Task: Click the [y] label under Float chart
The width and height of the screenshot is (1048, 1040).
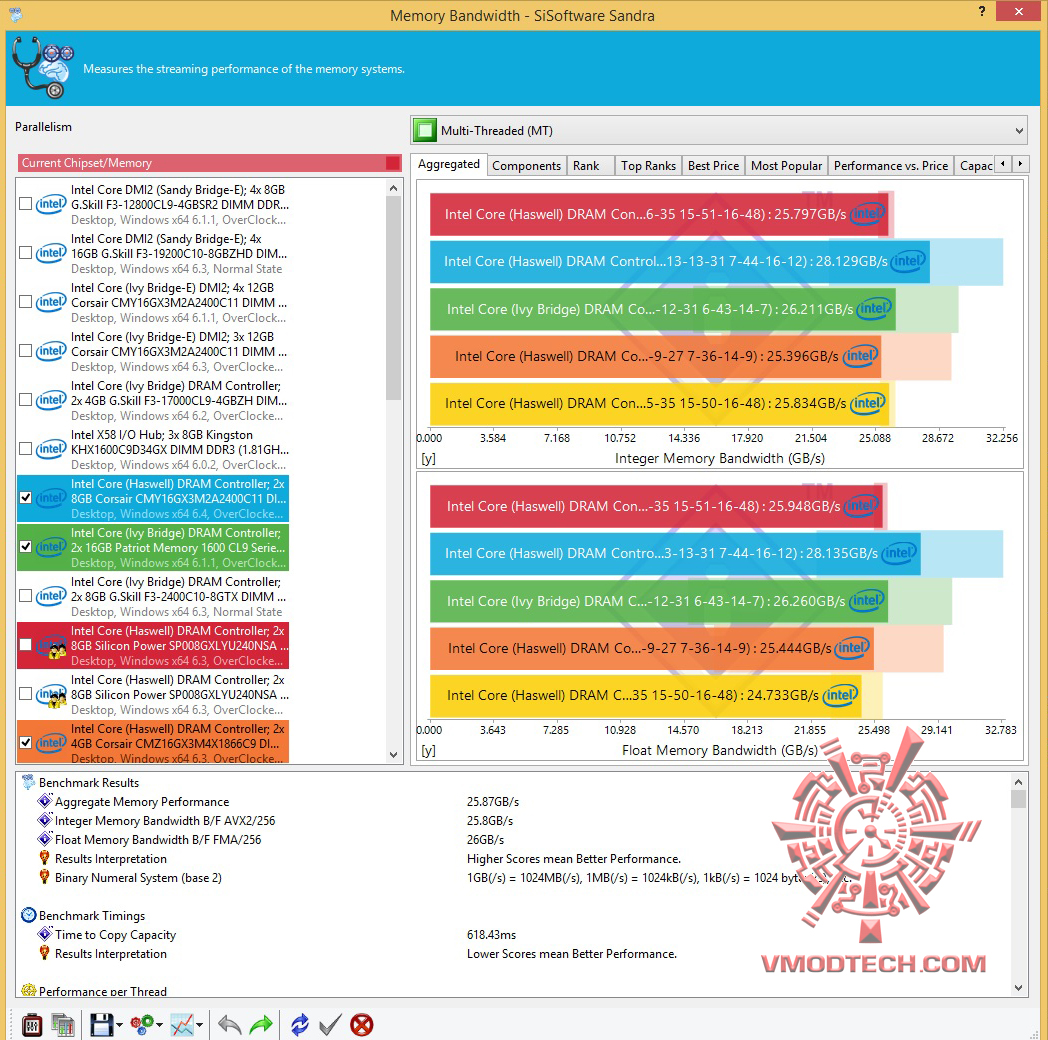Action: tap(428, 750)
